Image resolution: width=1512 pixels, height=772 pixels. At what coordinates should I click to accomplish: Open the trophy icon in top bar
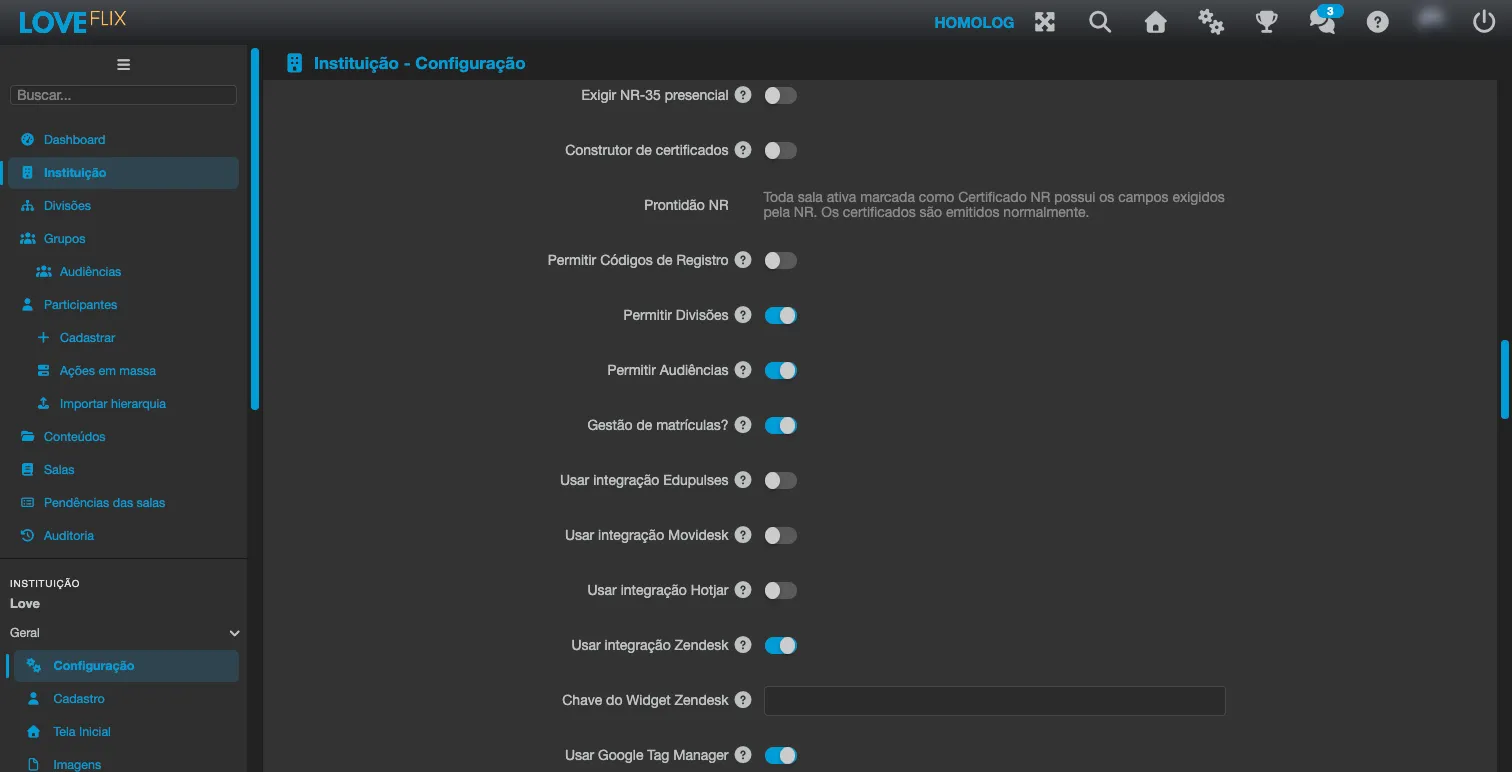1267,22
